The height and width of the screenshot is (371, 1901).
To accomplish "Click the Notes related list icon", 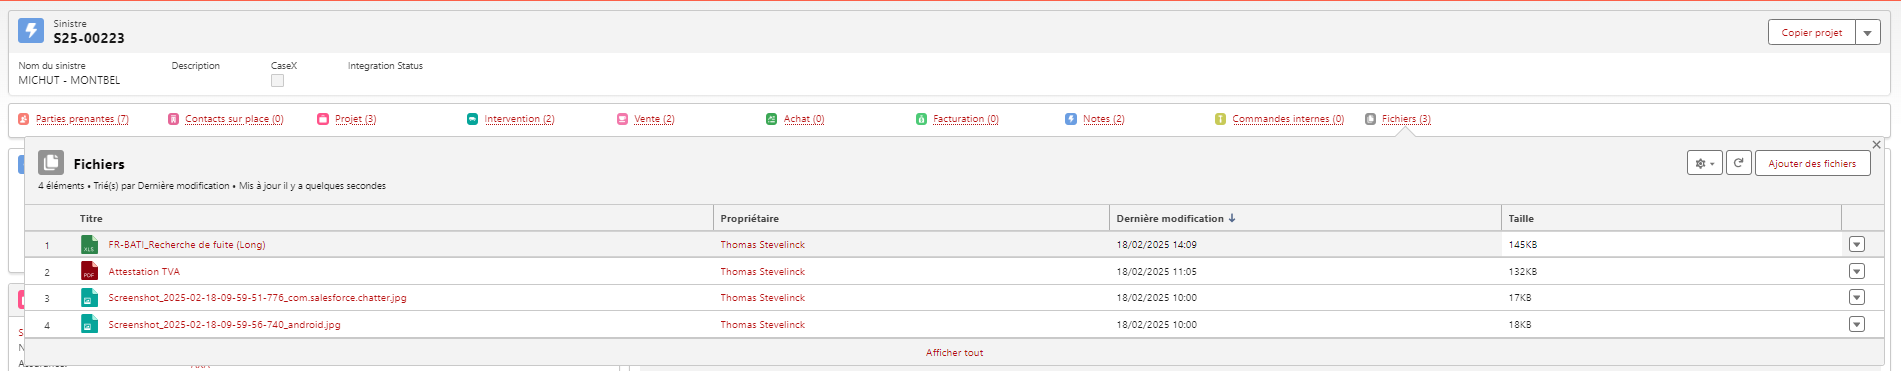I will point(1071,119).
